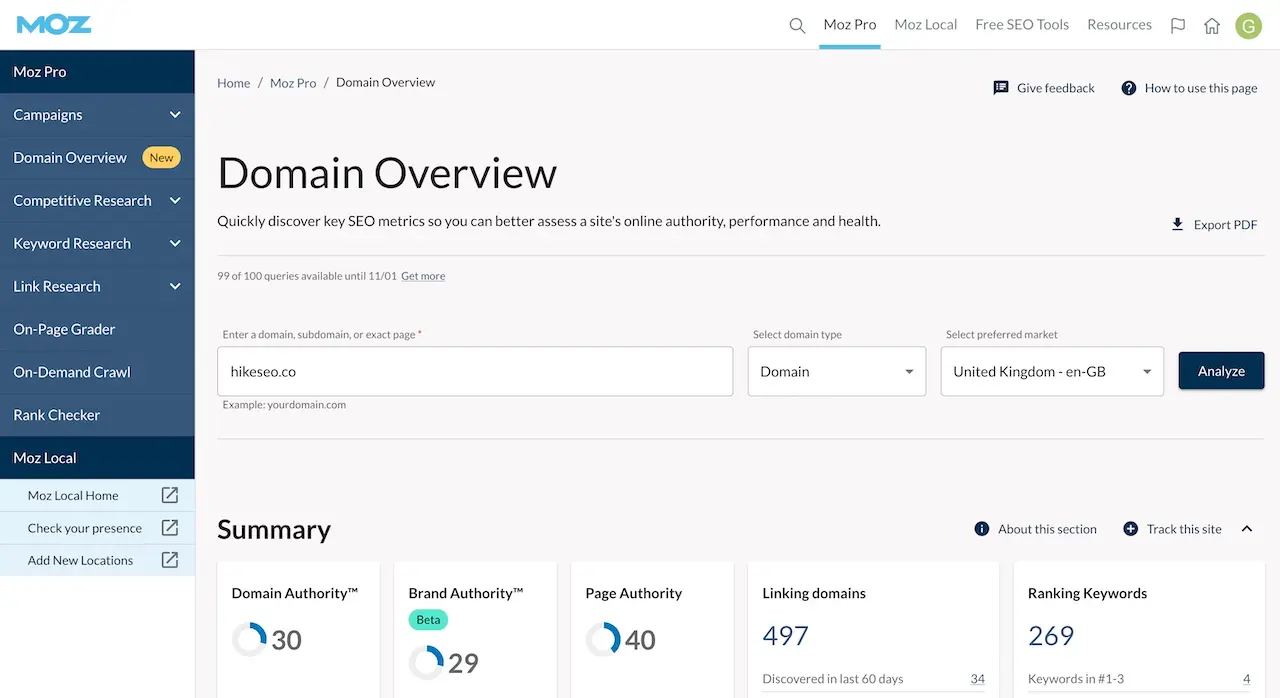Click the Add New Locations sidebar link
1280x698 pixels.
point(80,560)
